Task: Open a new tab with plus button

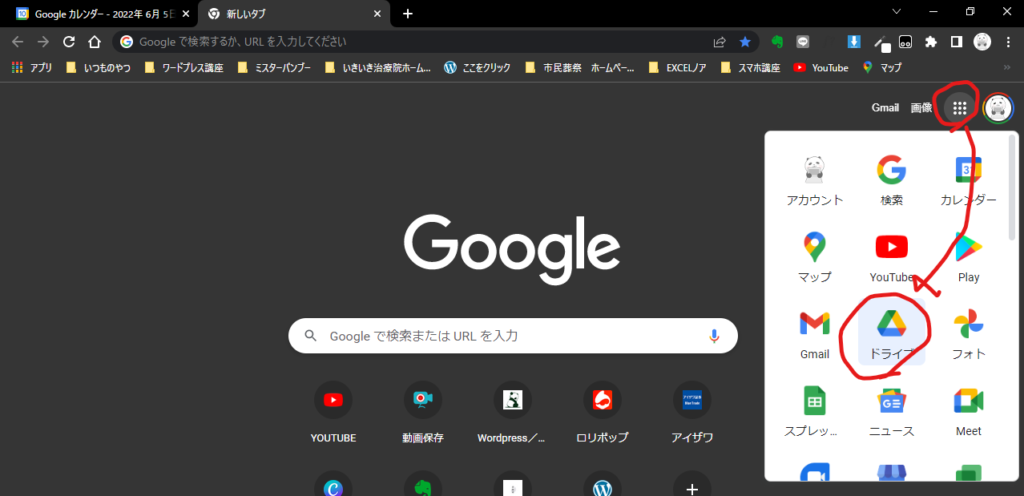Action: click(407, 14)
